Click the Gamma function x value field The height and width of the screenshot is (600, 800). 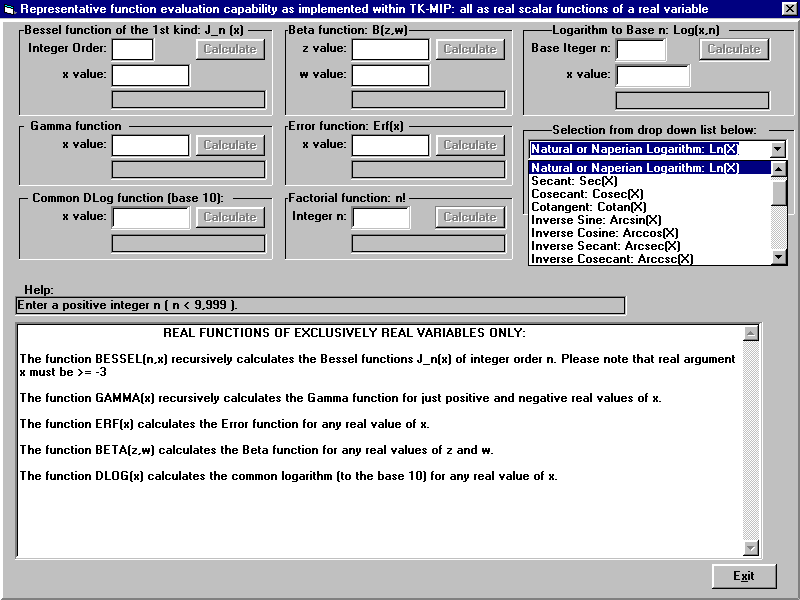pyautogui.click(x=151, y=145)
